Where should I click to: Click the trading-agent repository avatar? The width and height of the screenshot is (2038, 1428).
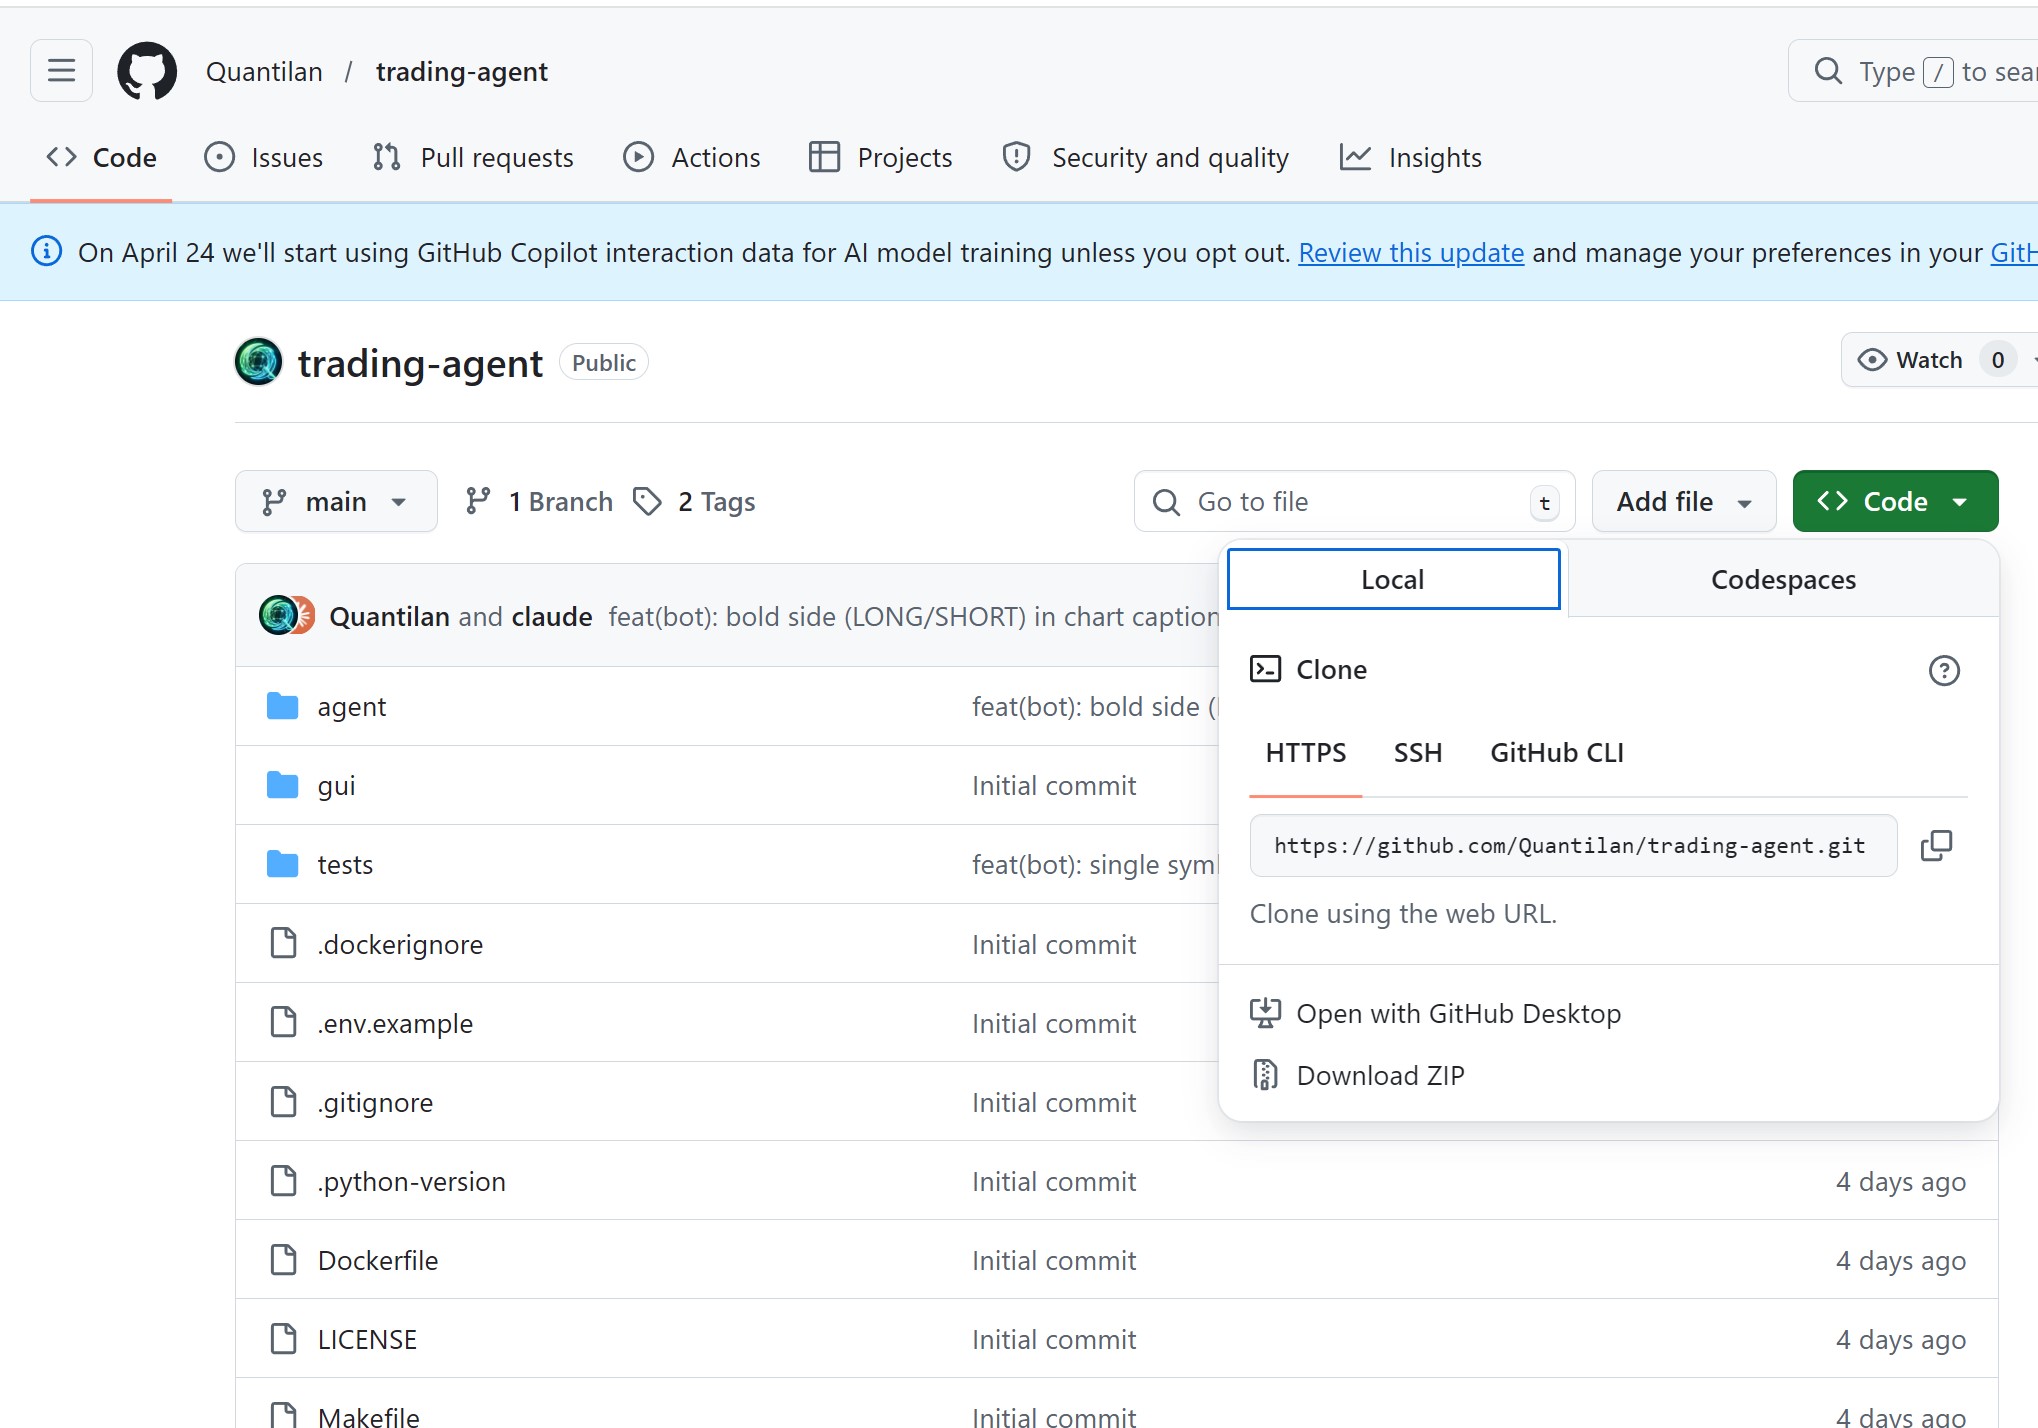tap(258, 361)
